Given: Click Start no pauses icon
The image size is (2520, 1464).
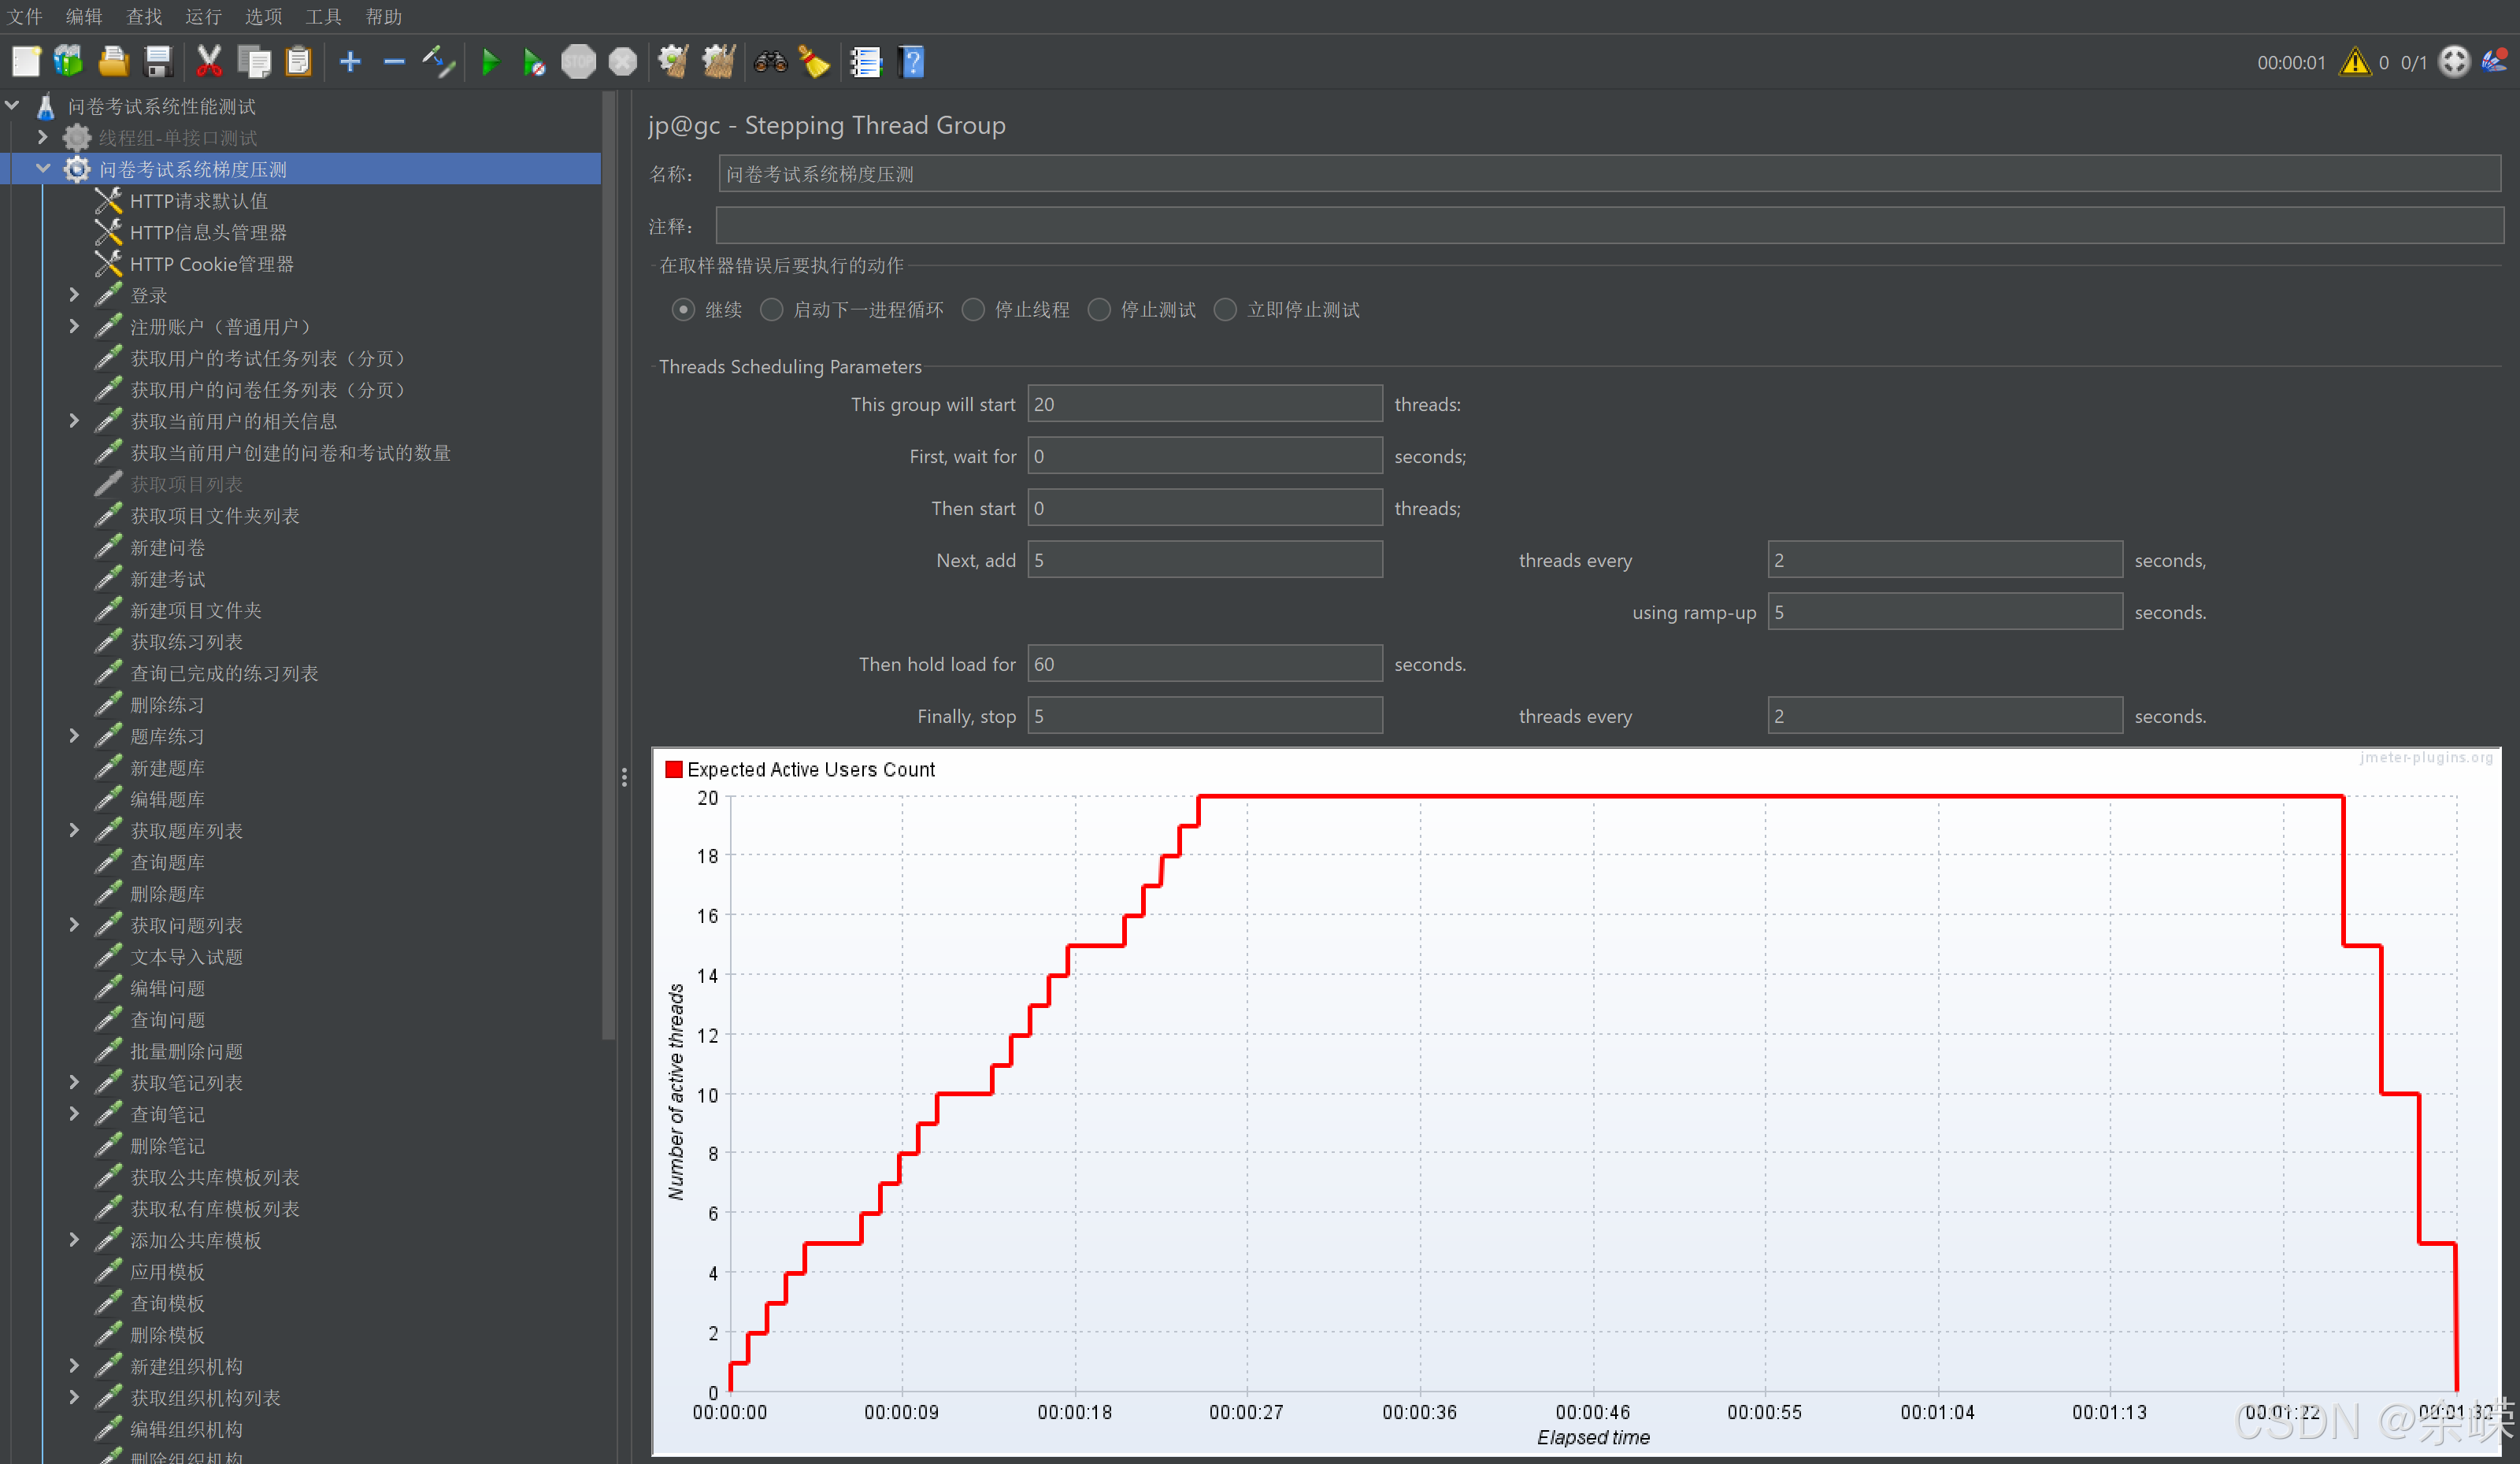Looking at the screenshot, I should (x=534, y=62).
